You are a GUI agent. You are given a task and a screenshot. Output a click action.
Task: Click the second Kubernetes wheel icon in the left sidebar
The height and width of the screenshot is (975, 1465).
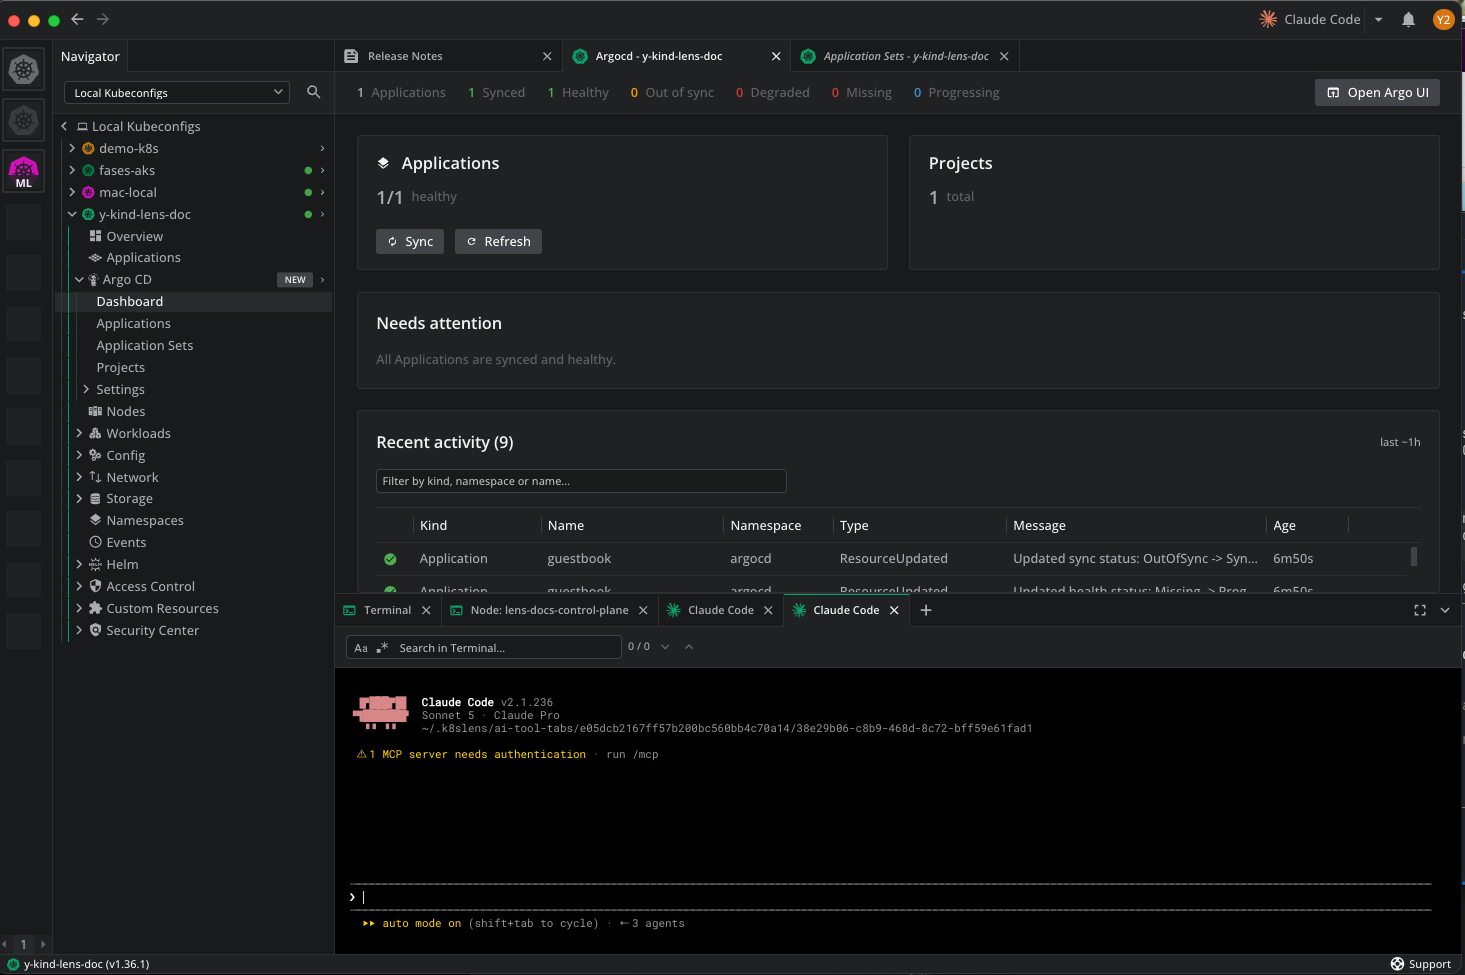pyautogui.click(x=24, y=121)
